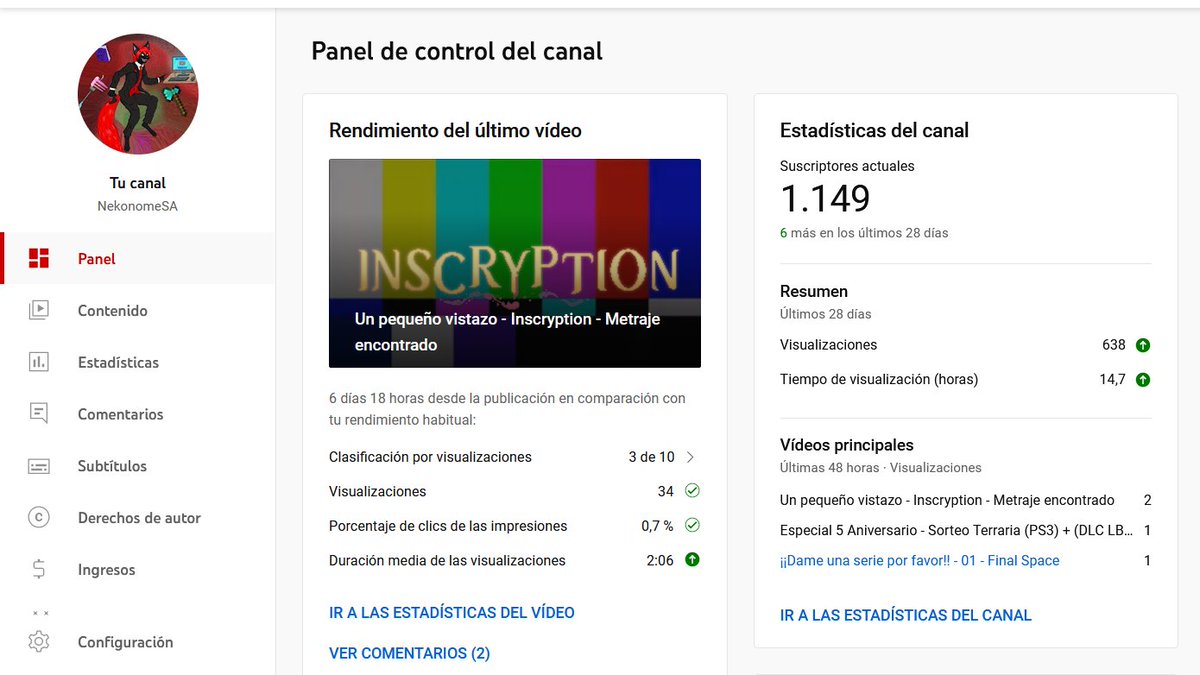Open IR A LAS ESTADÍSTICAS DEL VÍDEO
Image resolution: width=1200 pixels, height=675 pixels.
point(451,612)
